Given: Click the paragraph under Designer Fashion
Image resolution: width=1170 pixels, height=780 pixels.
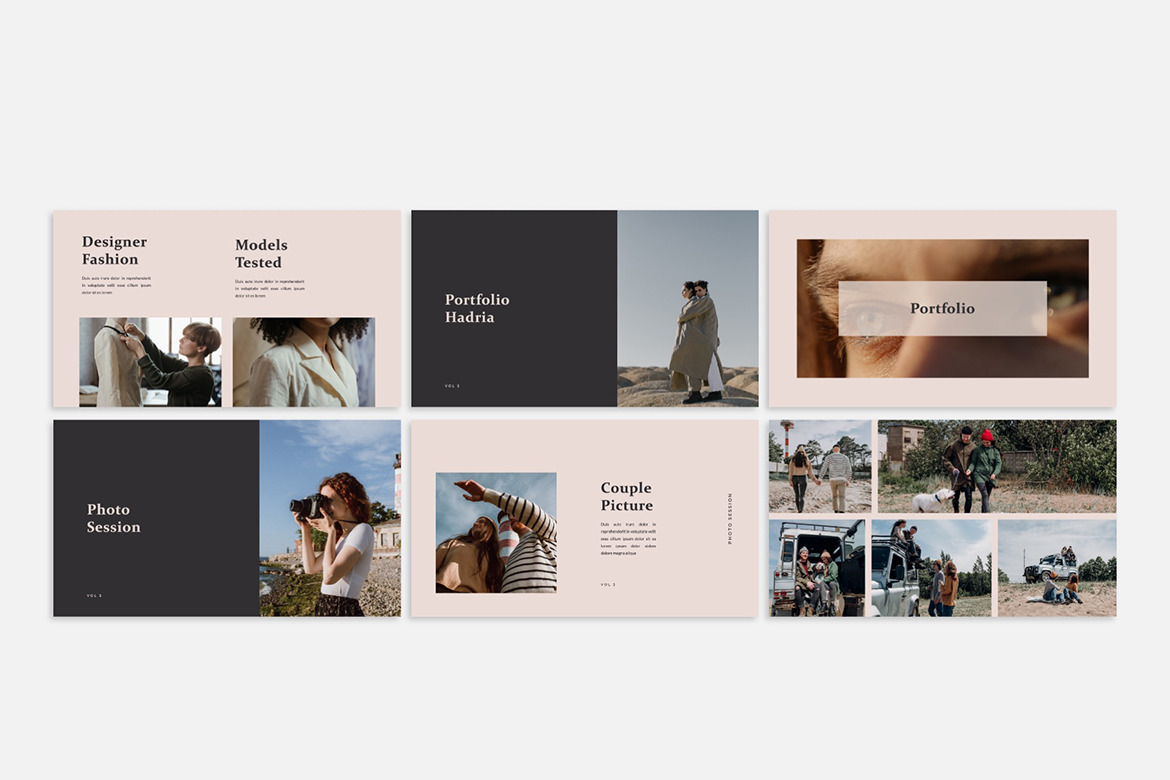Looking at the screenshot, I should 116,285.
